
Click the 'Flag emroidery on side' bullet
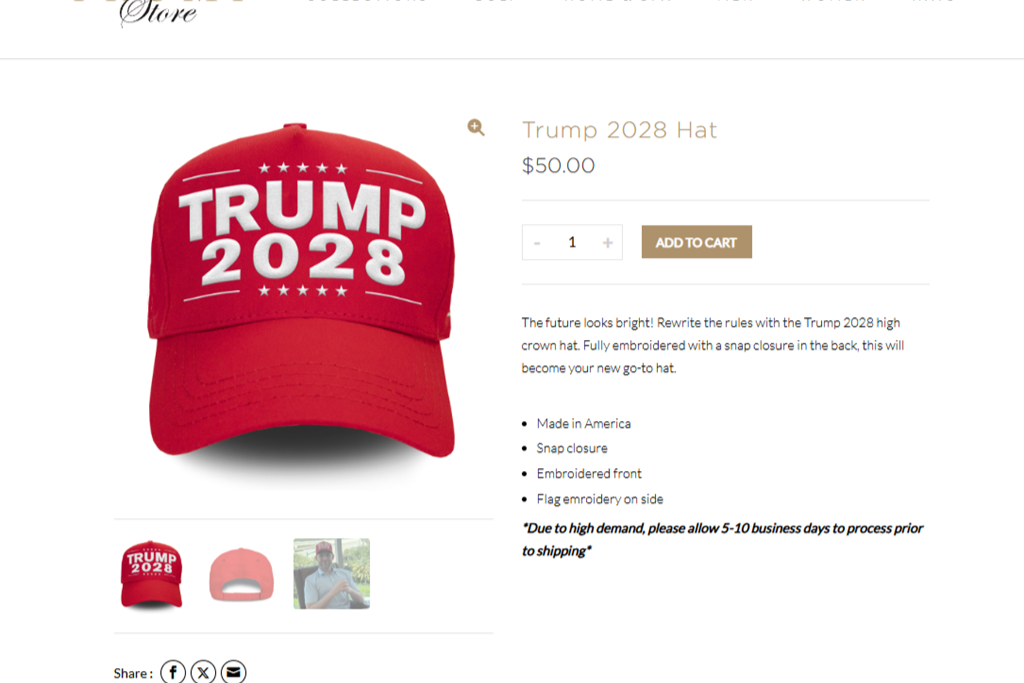tap(600, 500)
